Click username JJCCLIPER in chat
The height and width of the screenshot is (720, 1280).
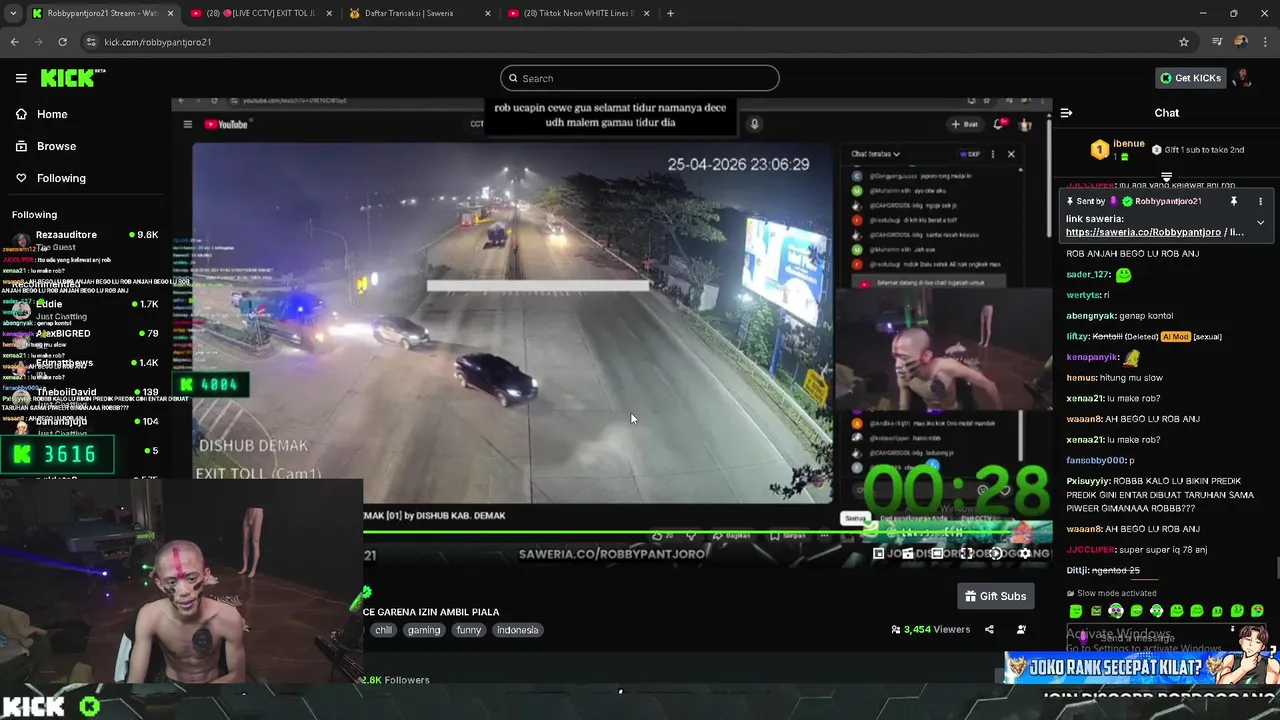tap(1091, 550)
